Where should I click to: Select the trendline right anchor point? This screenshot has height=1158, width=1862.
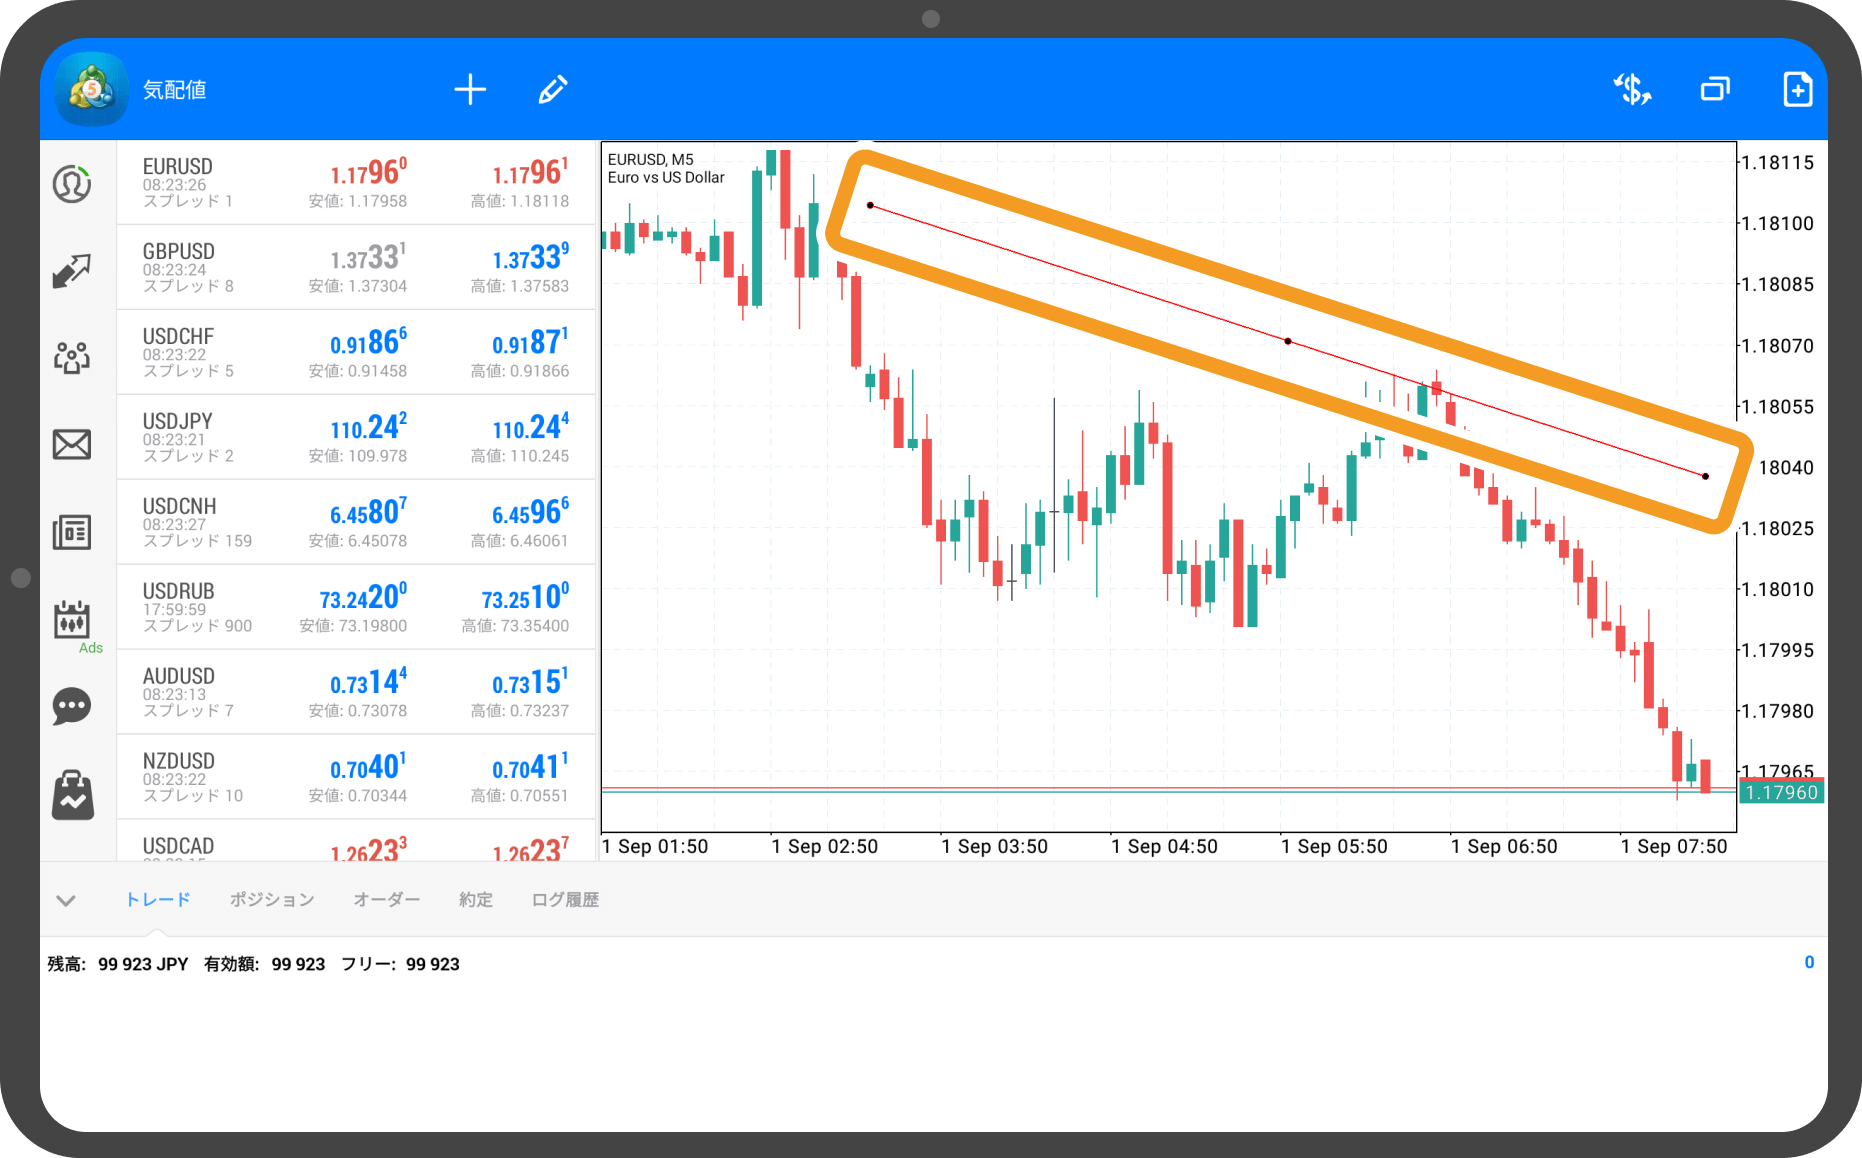point(1705,476)
